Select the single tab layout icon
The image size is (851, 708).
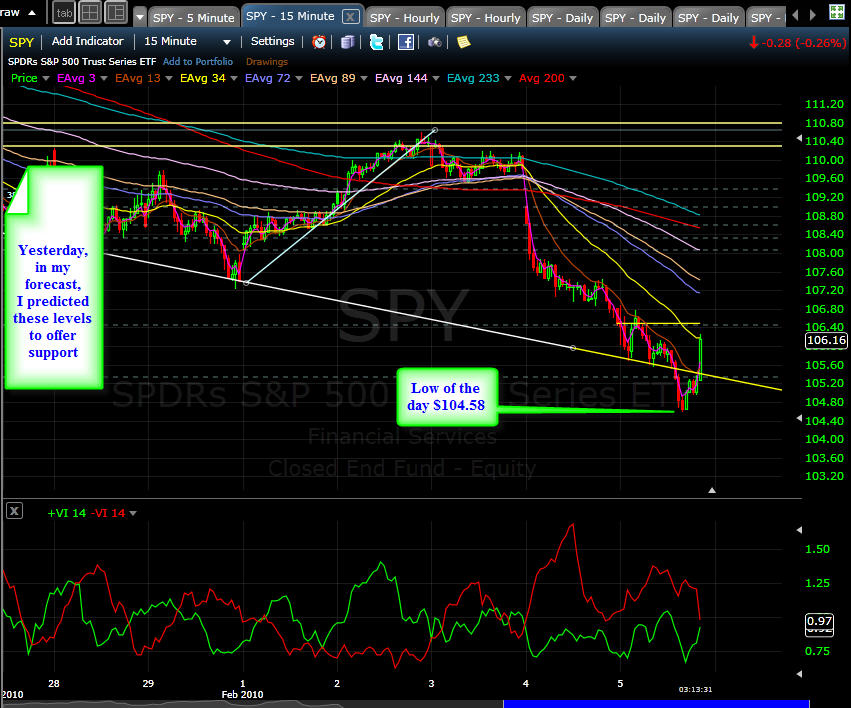(x=64, y=13)
